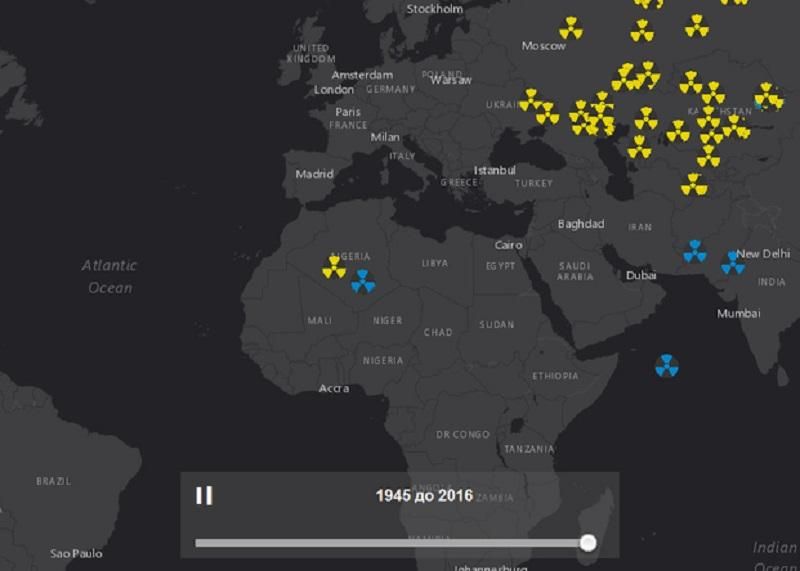Select the yellow radiation marker in Algeria
Viewport: 800px width, 571px height.
pyautogui.click(x=334, y=268)
